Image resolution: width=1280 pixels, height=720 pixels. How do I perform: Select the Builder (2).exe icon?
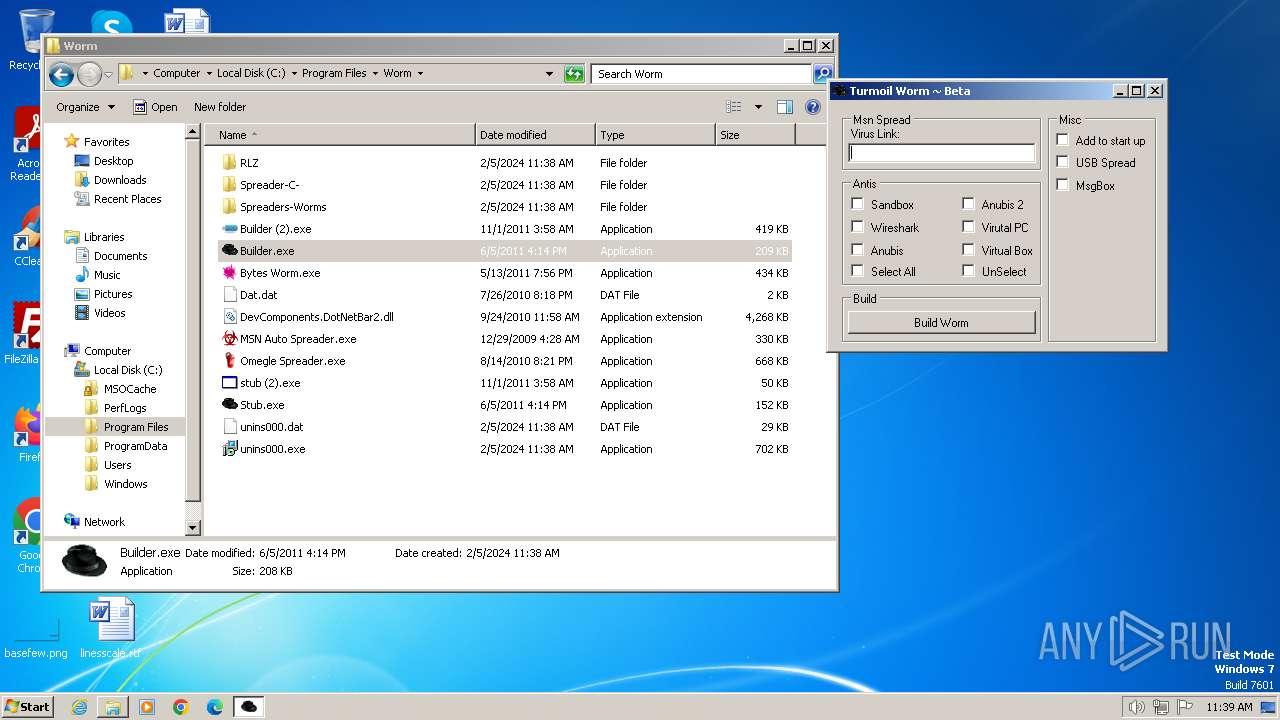[229, 229]
